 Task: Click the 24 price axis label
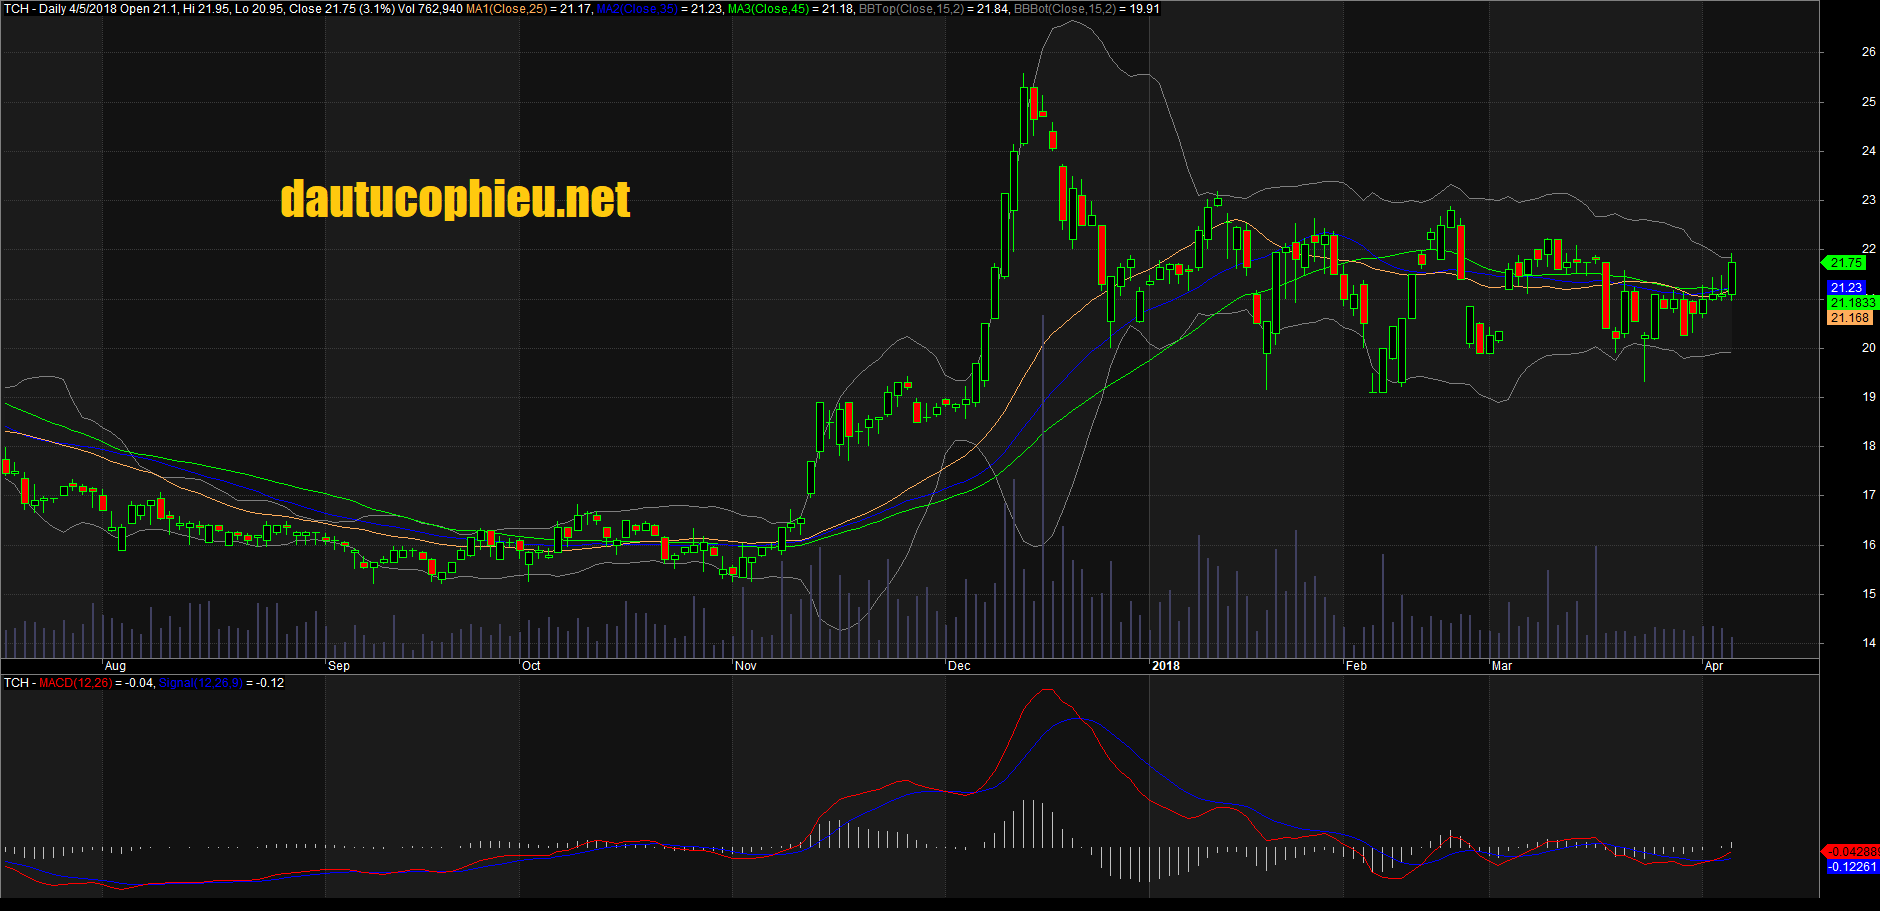1868,151
